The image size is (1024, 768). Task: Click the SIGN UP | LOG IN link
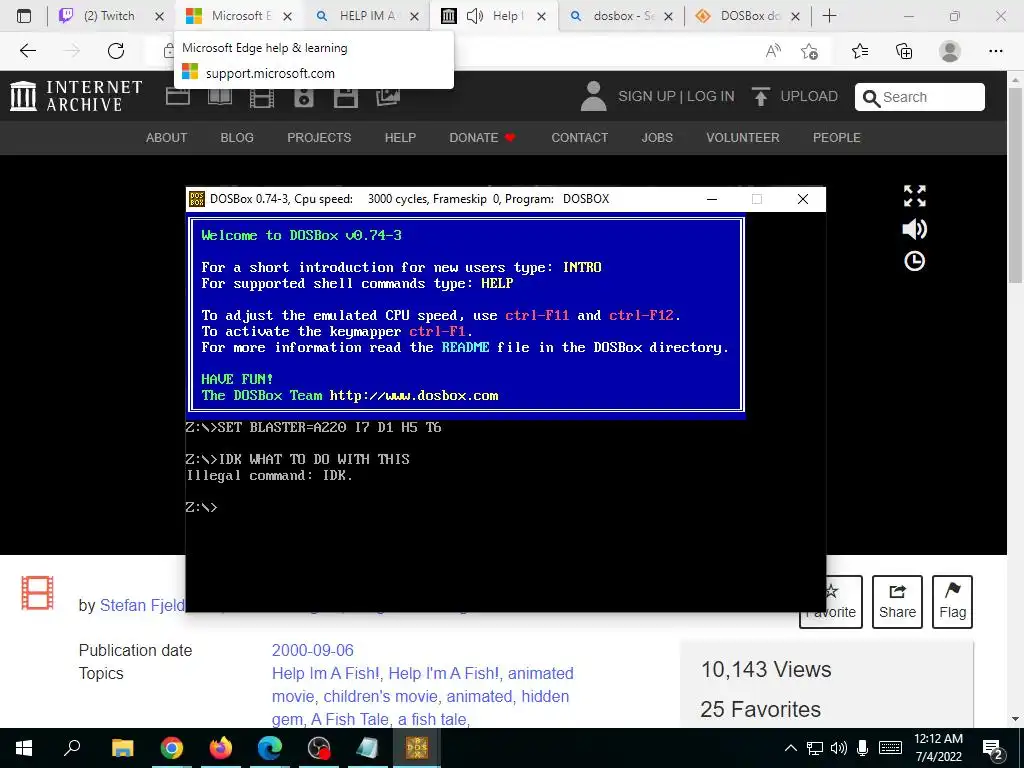click(677, 97)
